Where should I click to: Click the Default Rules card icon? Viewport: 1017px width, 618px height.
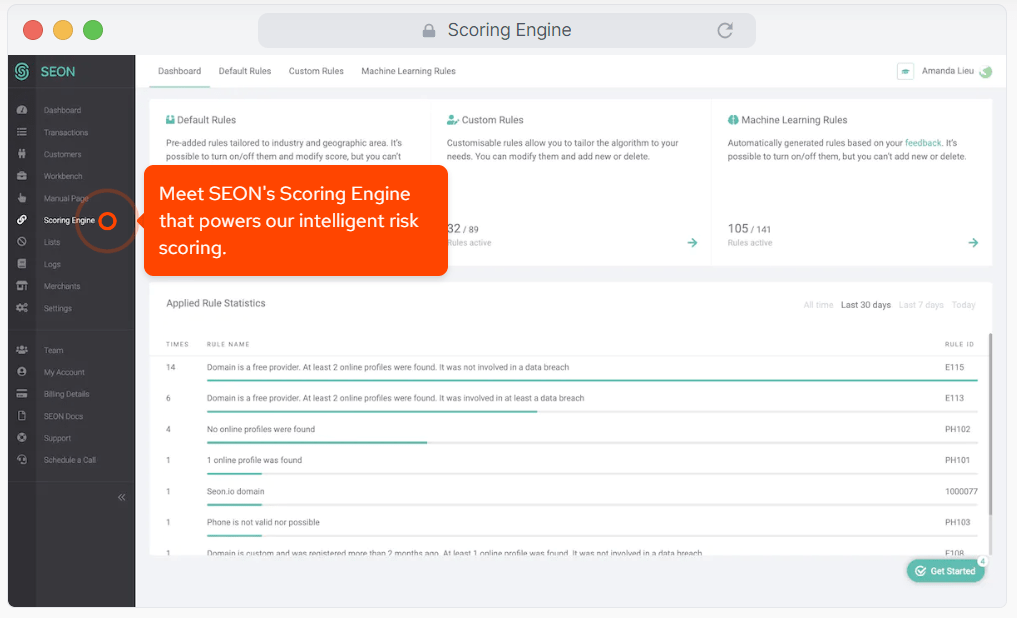(x=170, y=120)
